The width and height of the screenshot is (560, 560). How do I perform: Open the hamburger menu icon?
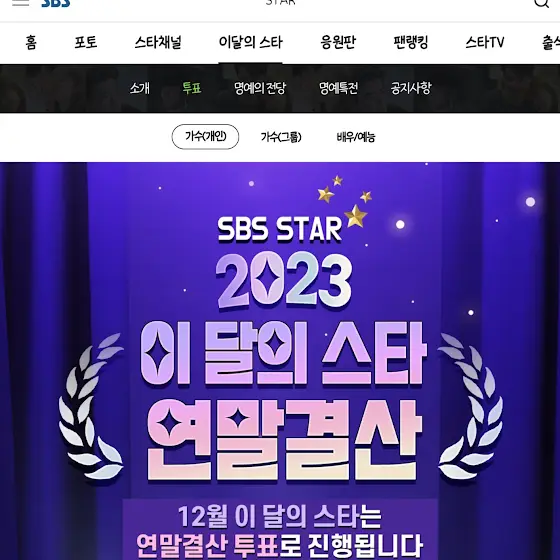[20, 3]
